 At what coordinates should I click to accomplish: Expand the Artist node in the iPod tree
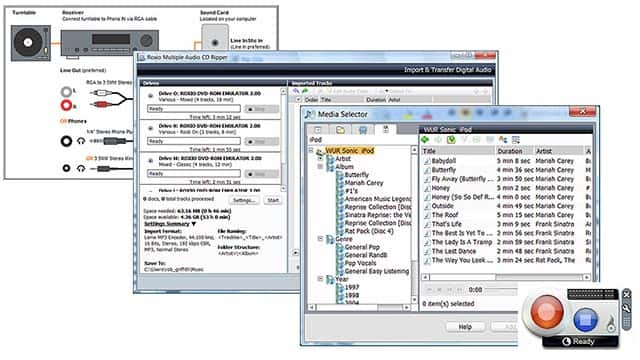click(x=320, y=158)
